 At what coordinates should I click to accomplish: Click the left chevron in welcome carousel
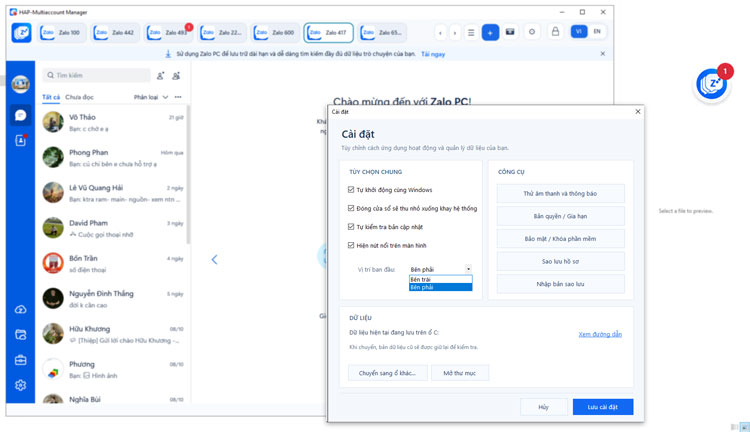[x=214, y=260]
